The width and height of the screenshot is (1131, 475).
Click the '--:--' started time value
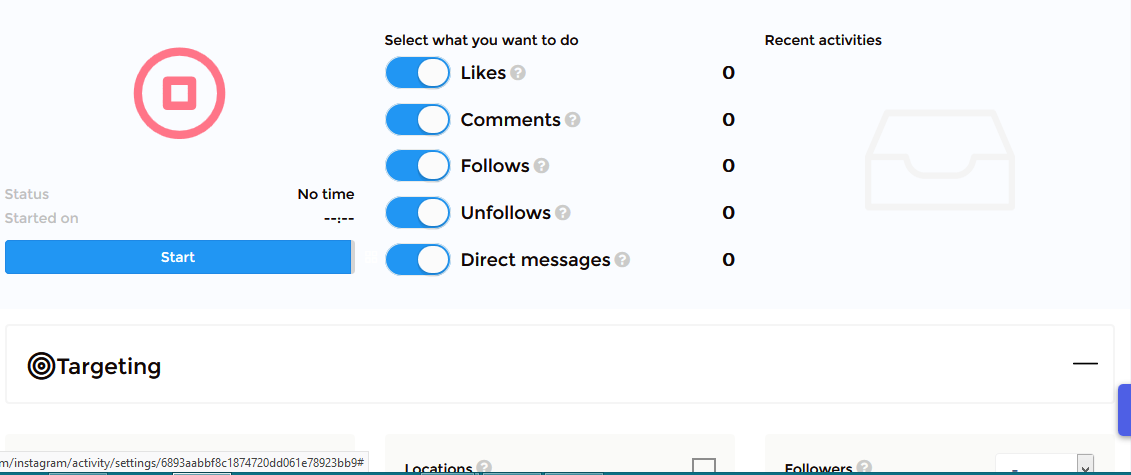tap(339, 219)
